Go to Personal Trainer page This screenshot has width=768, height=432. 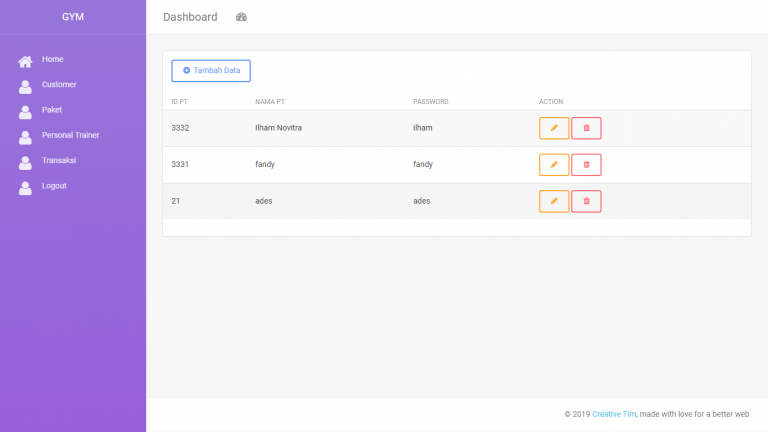(x=70, y=135)
